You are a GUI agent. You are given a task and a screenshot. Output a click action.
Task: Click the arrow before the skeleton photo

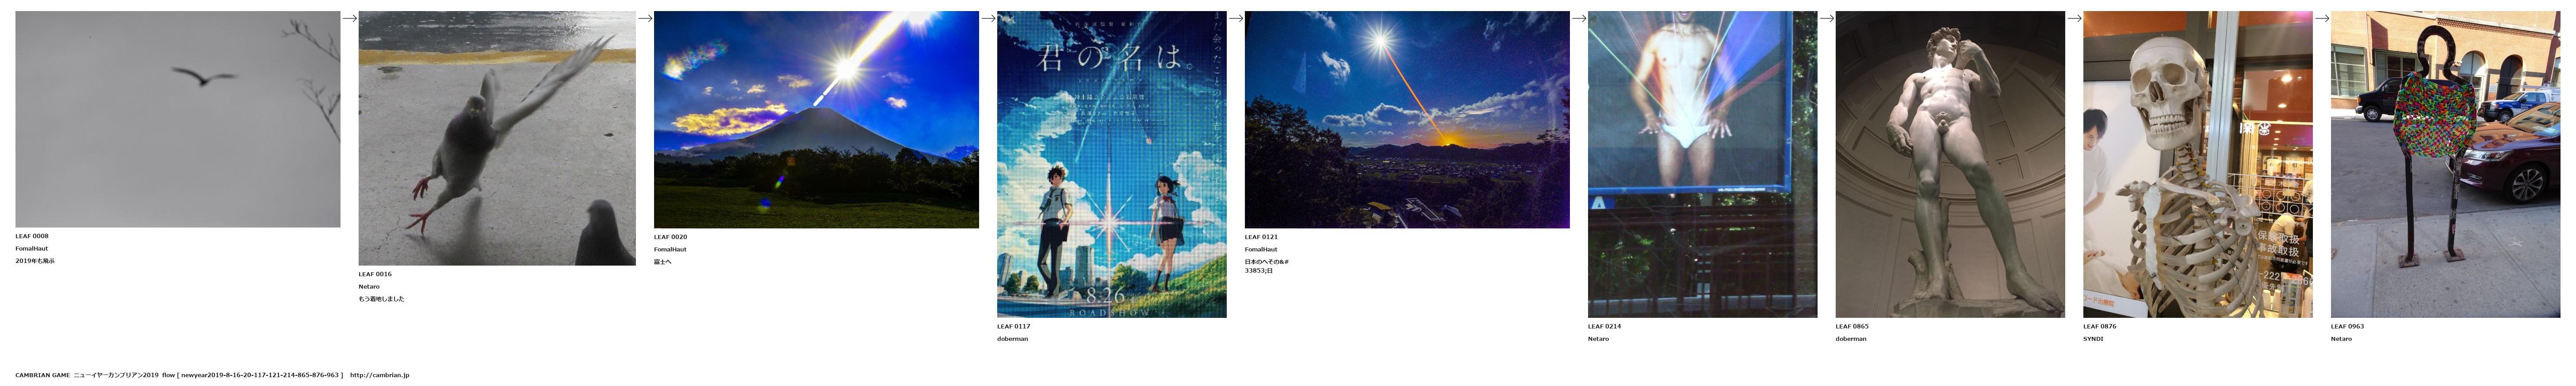2074,18
